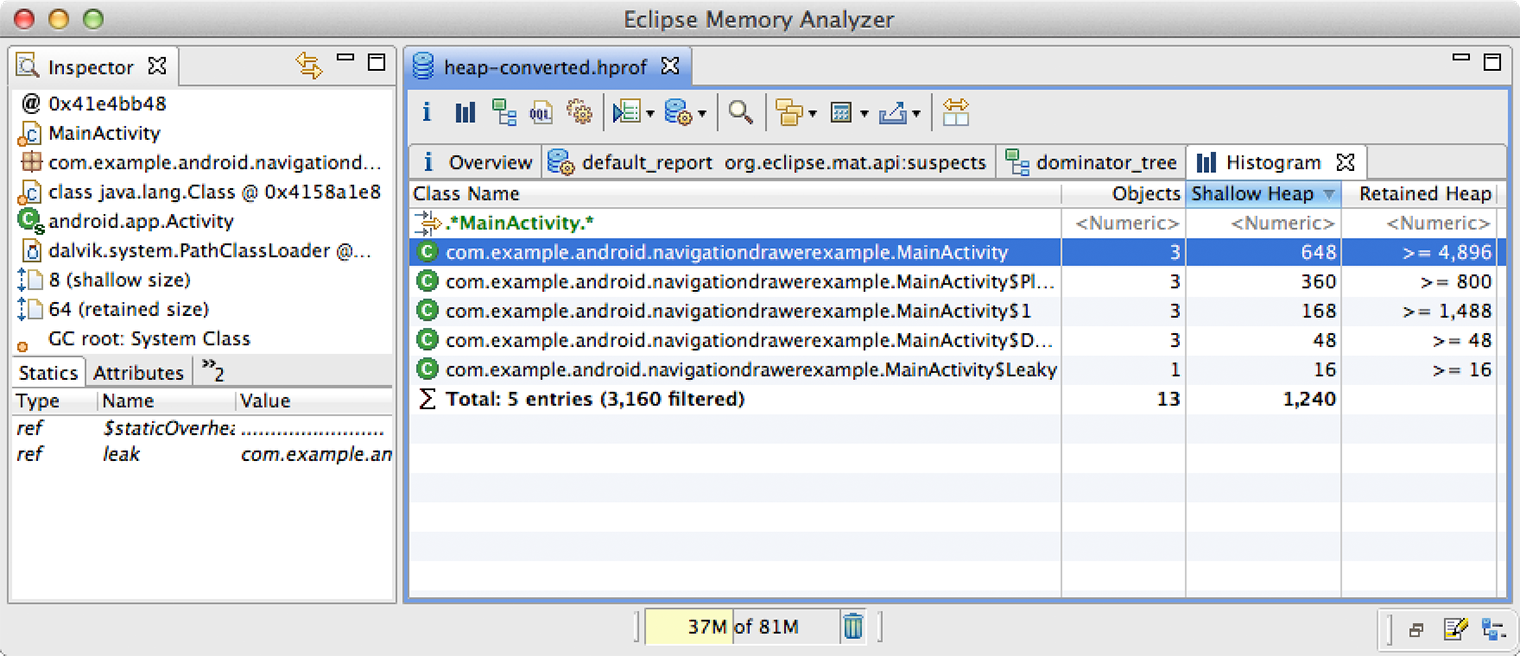Open the heap dump Overview info icon
1520x656 pixels.
click(x=427, y=112)
